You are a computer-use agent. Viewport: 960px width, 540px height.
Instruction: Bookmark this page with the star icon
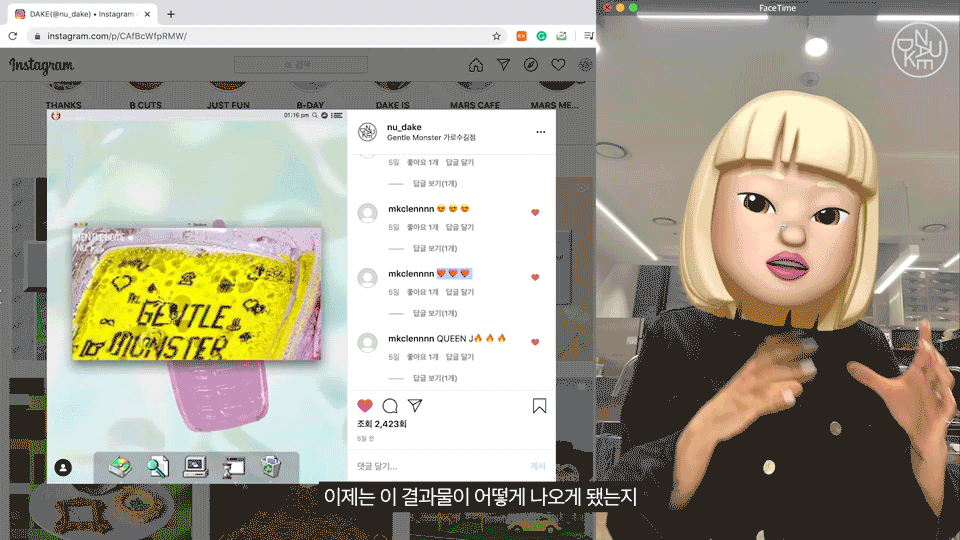(497, 36)
